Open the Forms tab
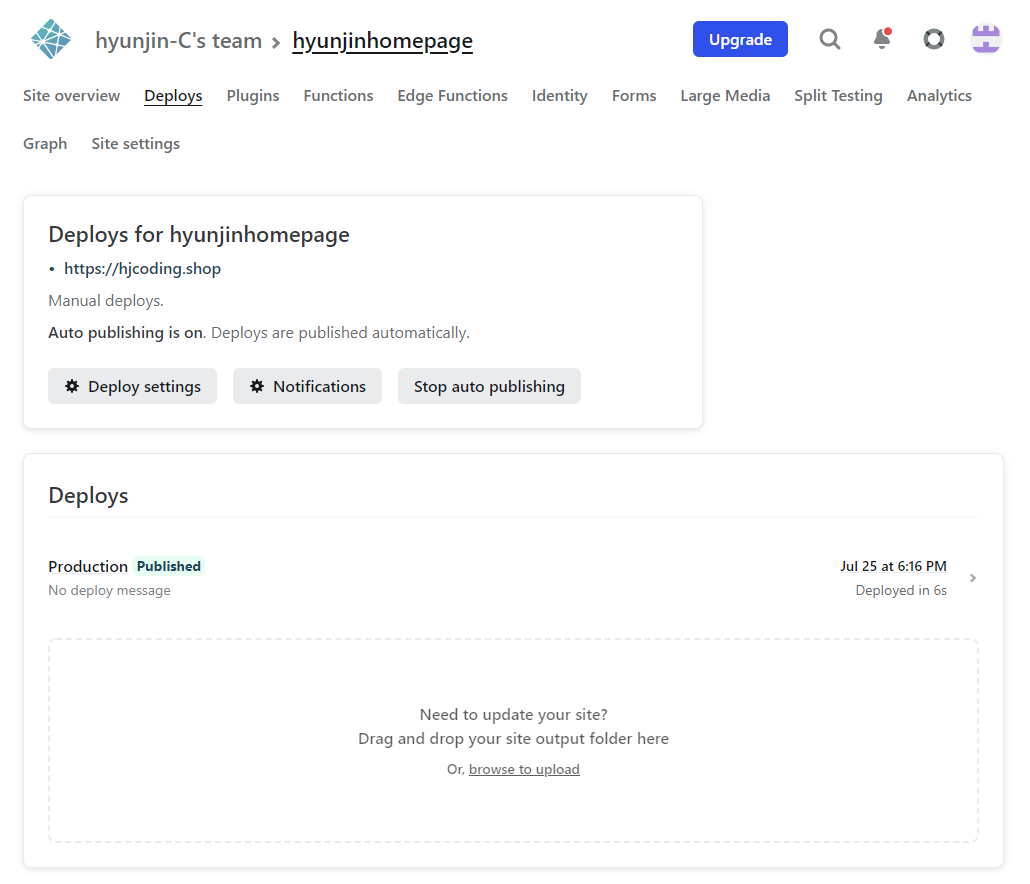Screen dimensions: 1030x884 (634, 96)
